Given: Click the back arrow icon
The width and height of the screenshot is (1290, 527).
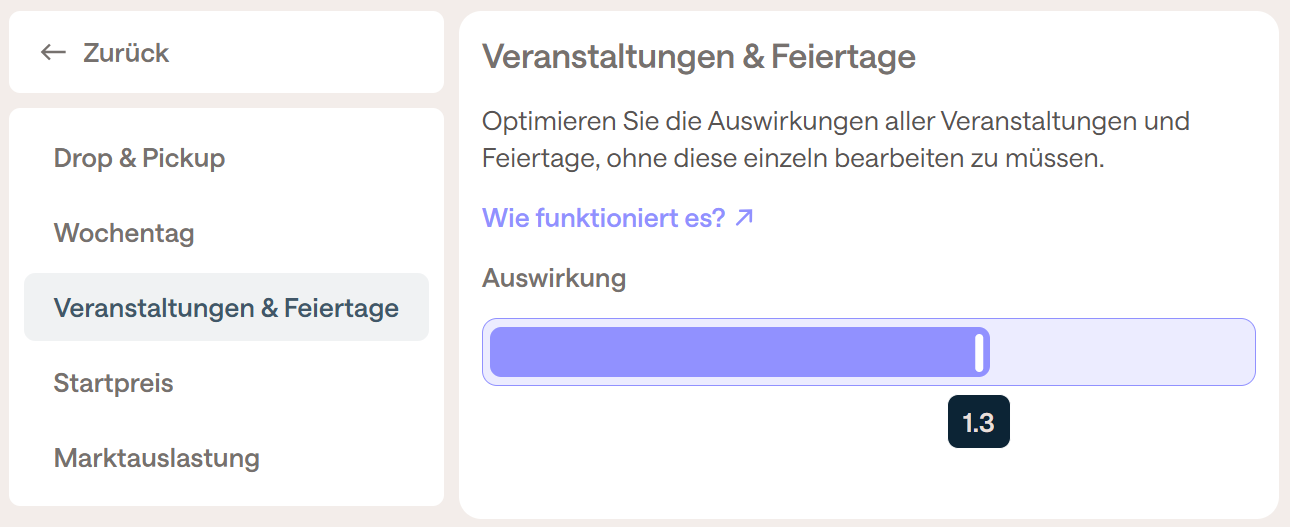Looking at the screenshot, I should tap(53, 52).
